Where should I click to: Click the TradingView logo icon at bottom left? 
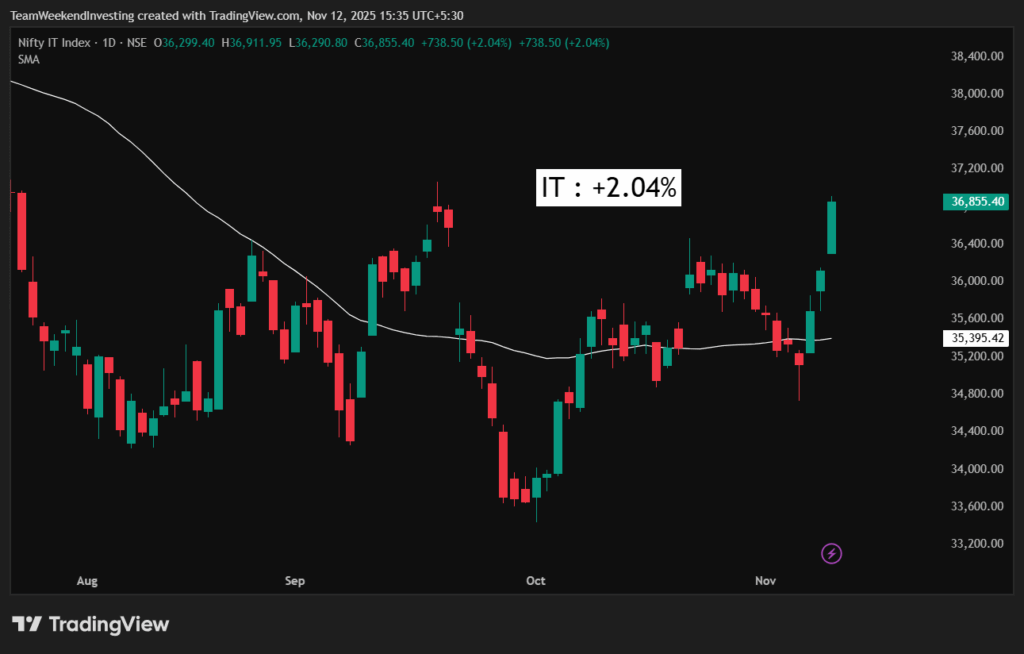26,625
